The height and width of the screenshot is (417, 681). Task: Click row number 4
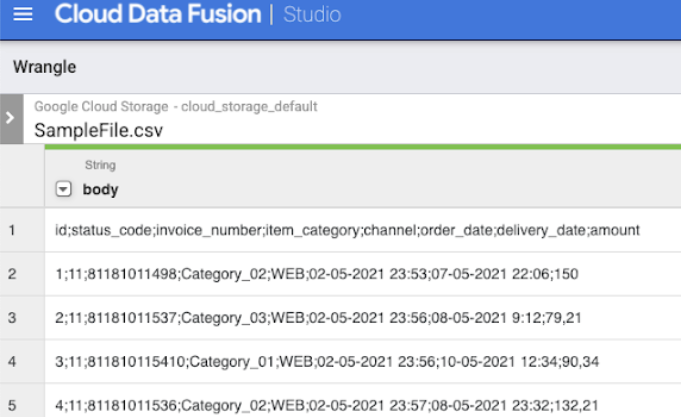12,362
